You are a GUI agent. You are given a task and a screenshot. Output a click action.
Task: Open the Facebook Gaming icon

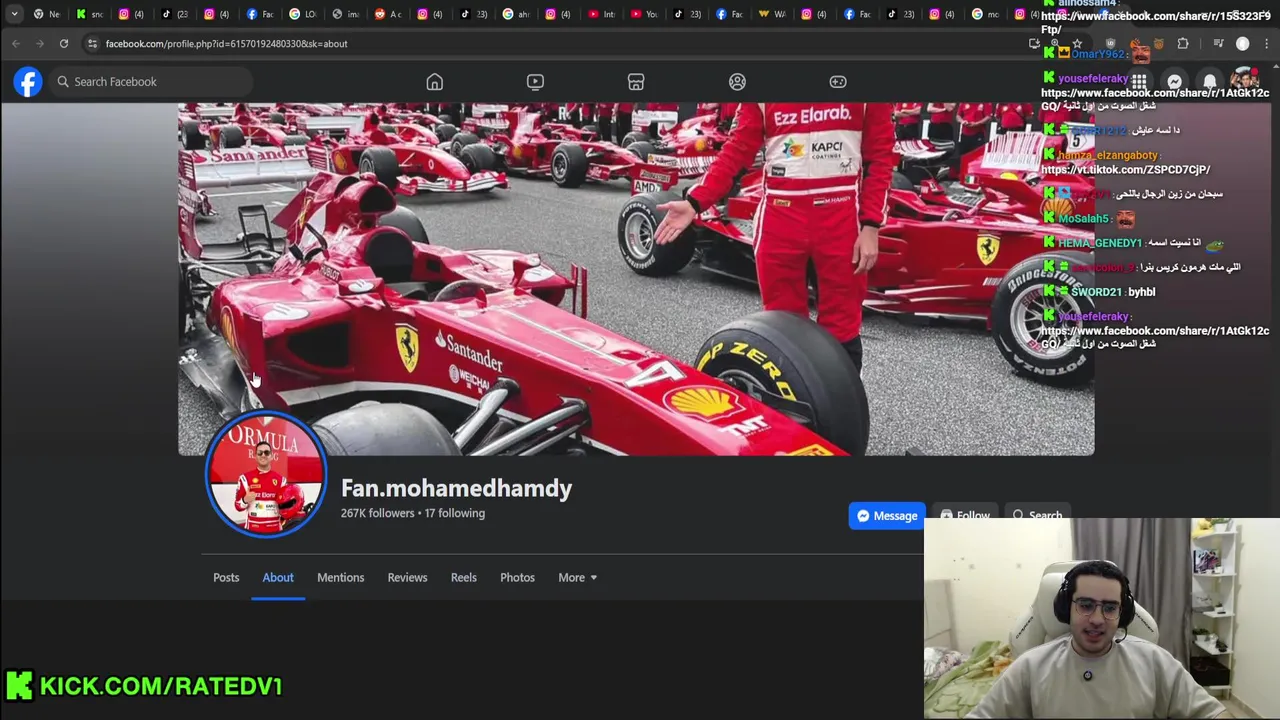tap(838, 82)
